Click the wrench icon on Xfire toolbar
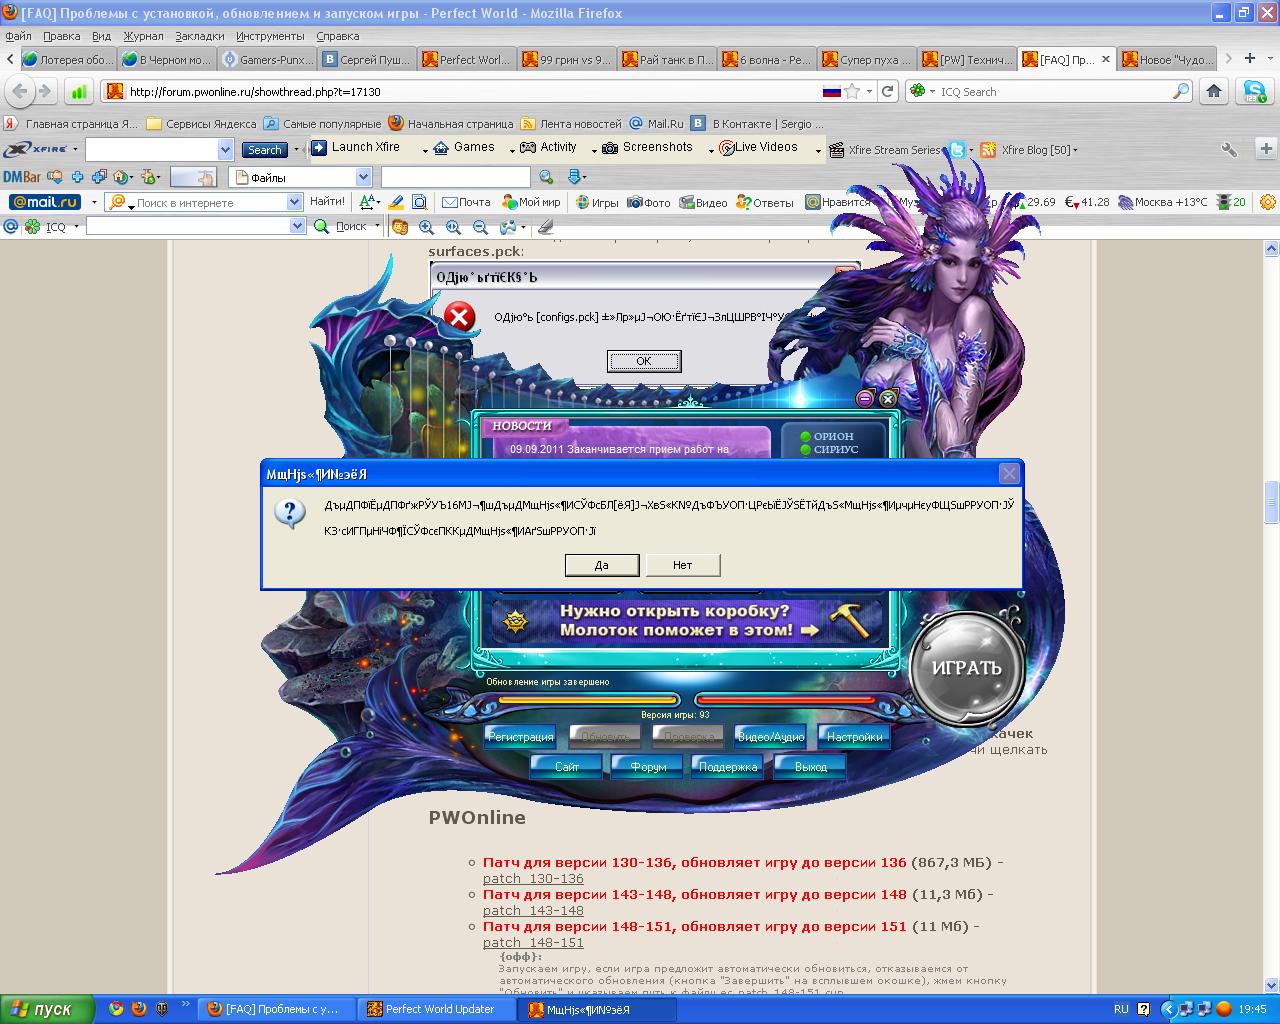This screenshot has height=1024, width=1280. [x=1229, y=150]
